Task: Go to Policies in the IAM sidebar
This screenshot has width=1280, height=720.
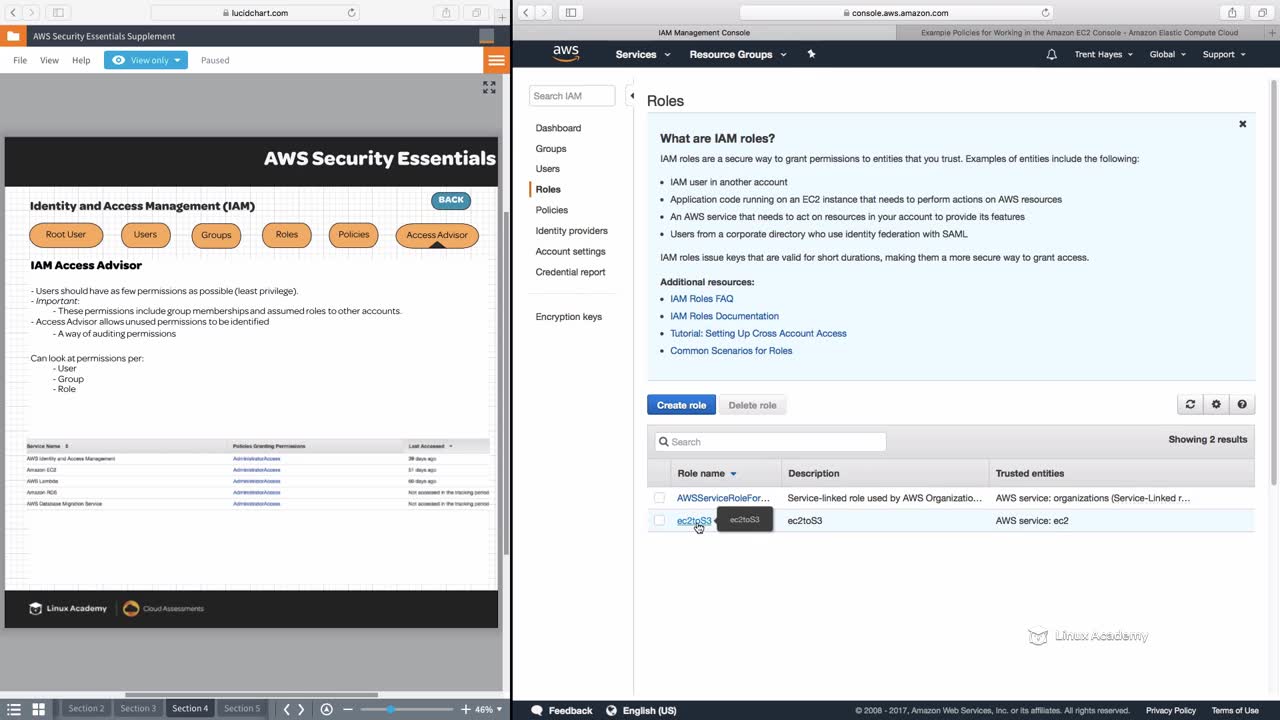Action: [x=552, y=210]
